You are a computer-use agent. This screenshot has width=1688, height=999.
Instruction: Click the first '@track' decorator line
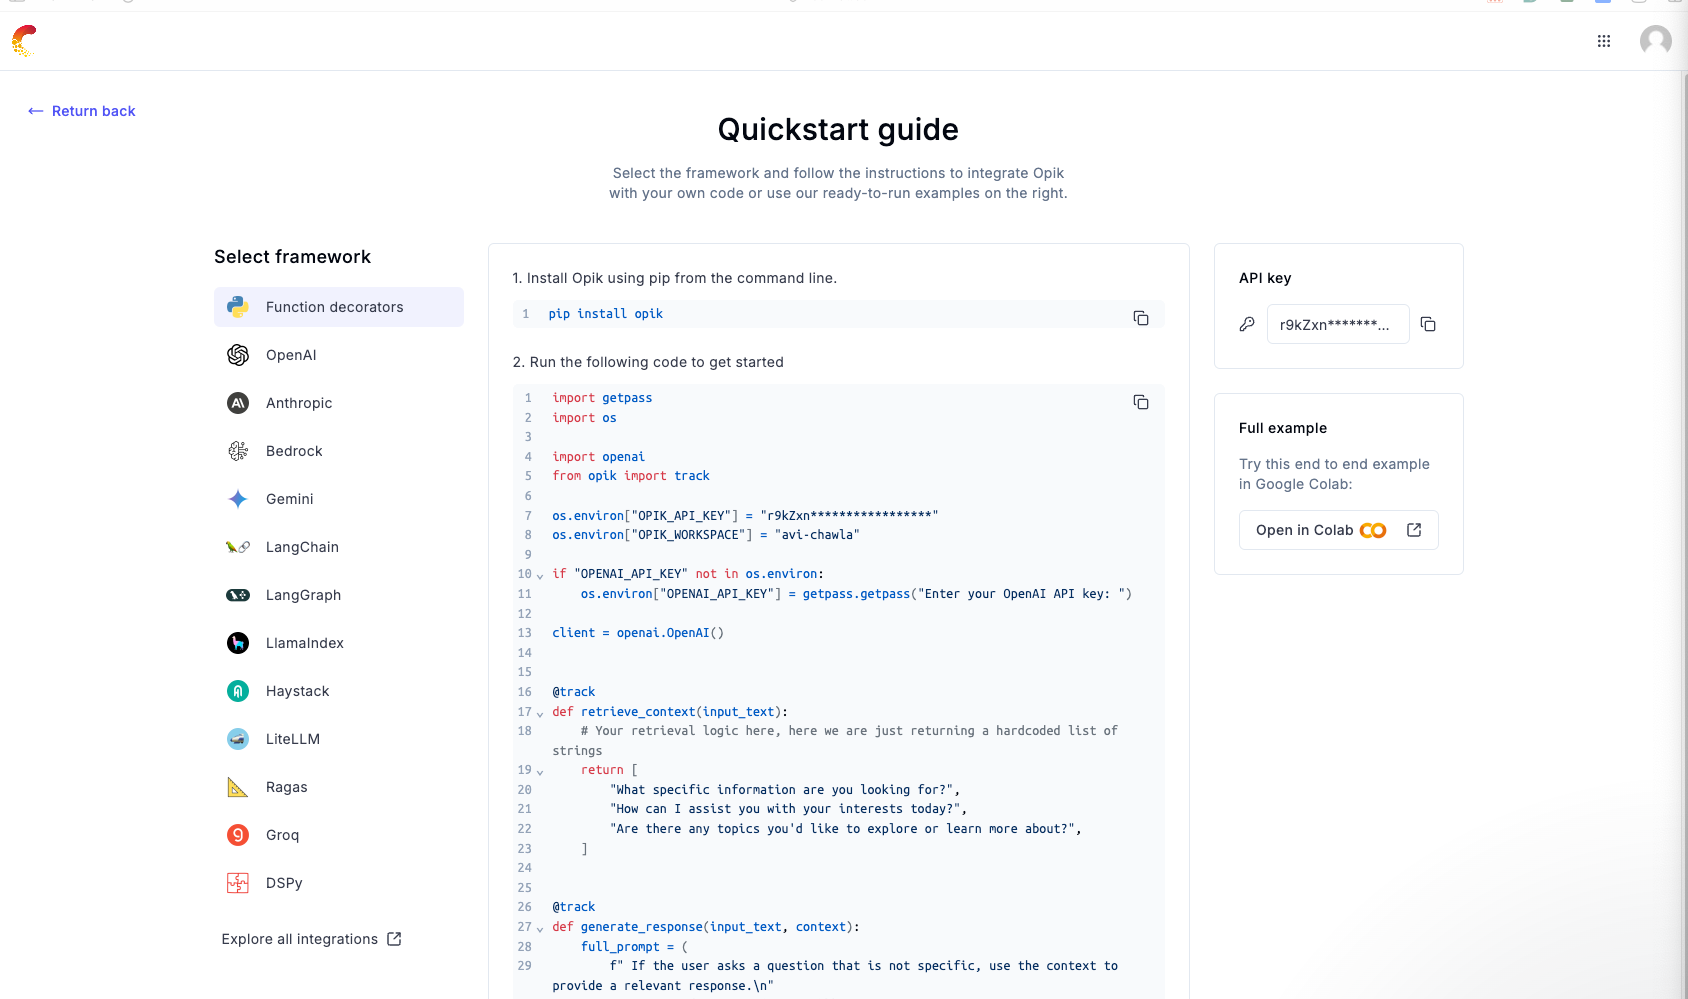[x=574, y=692]
